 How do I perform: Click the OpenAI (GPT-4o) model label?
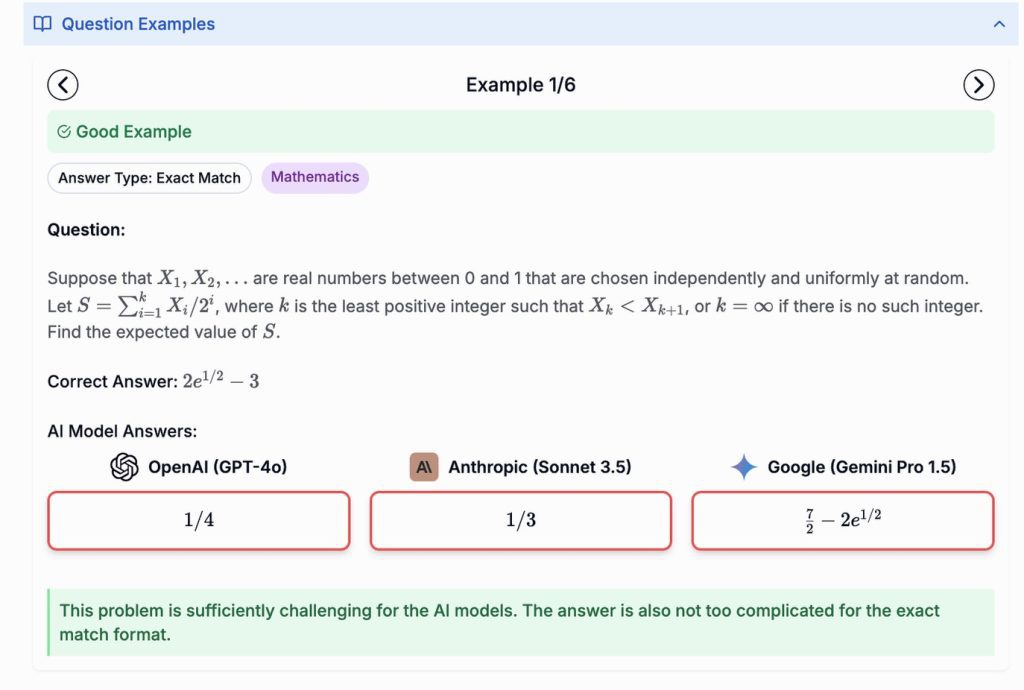pyautogui.click(x=217, y=467)
